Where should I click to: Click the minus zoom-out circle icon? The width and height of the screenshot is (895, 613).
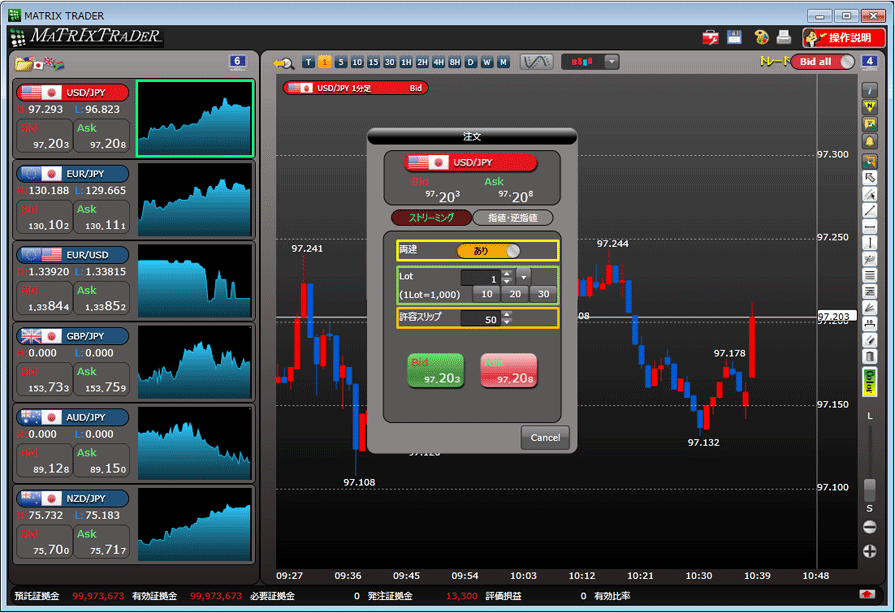(x=869, y=527)
